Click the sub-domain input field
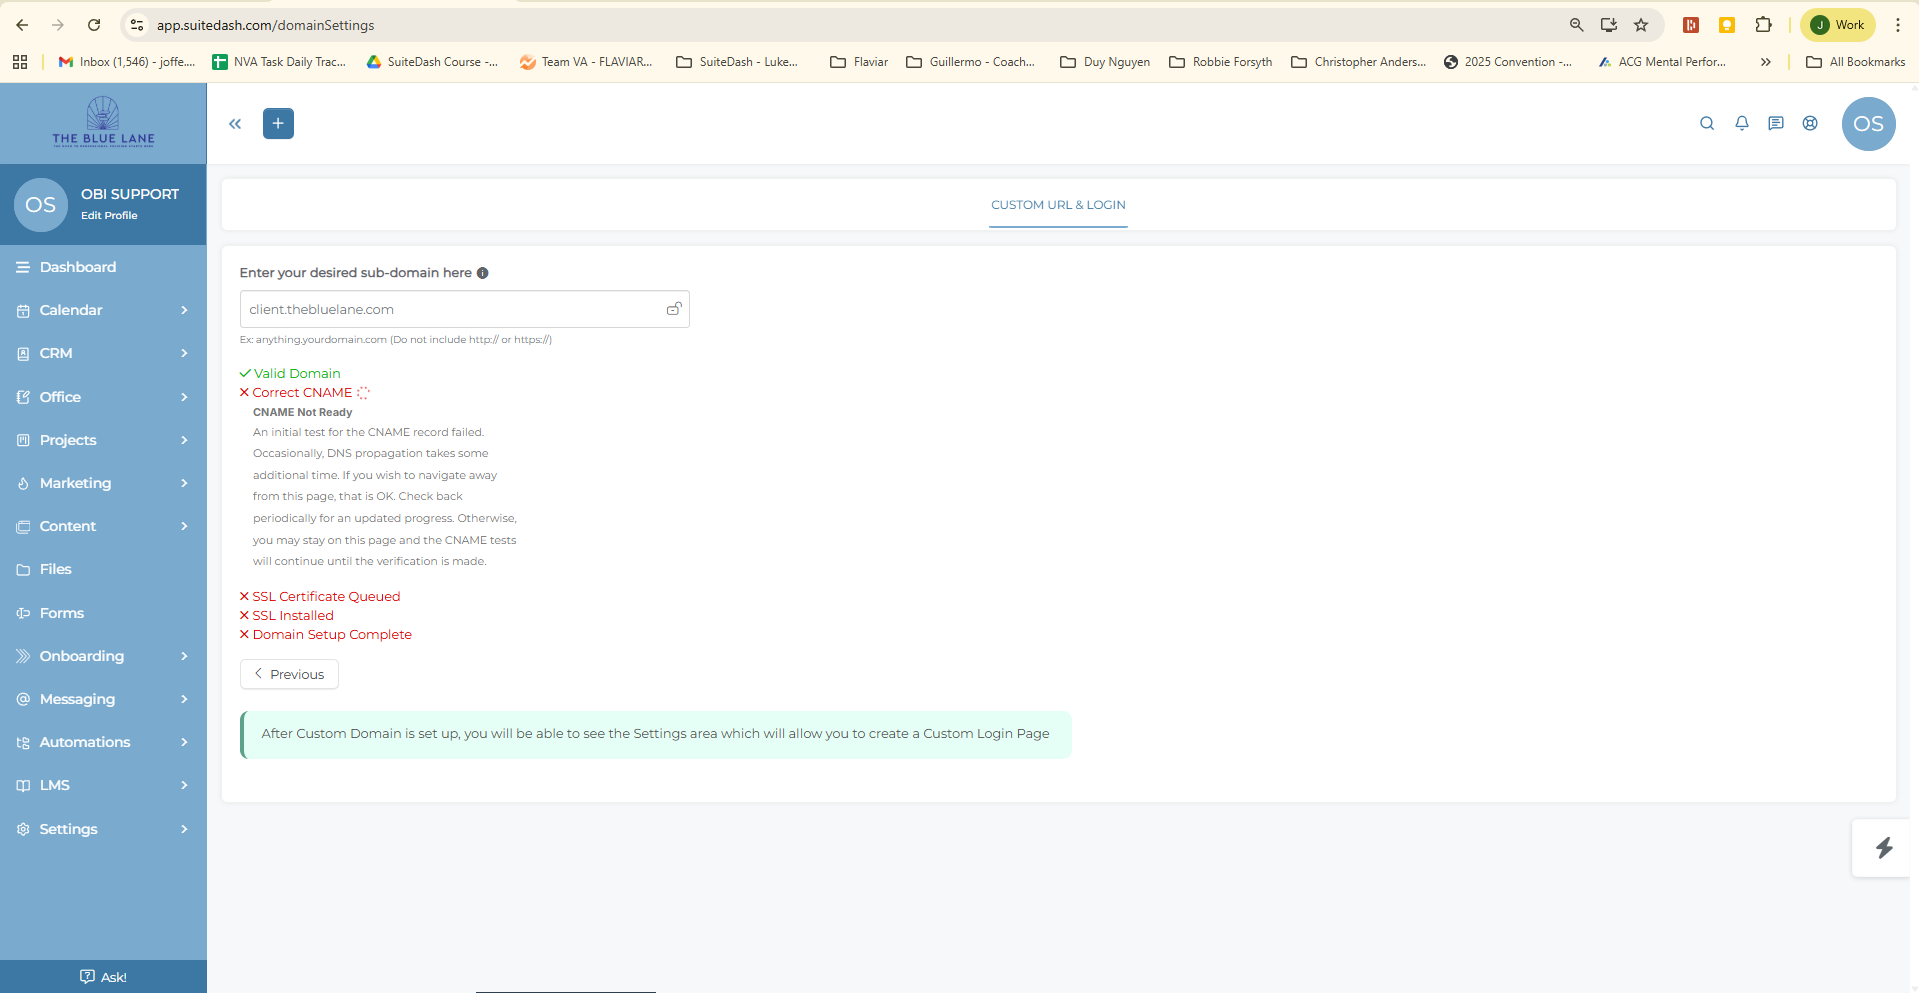1919x993 pixels. coord(464,309)
